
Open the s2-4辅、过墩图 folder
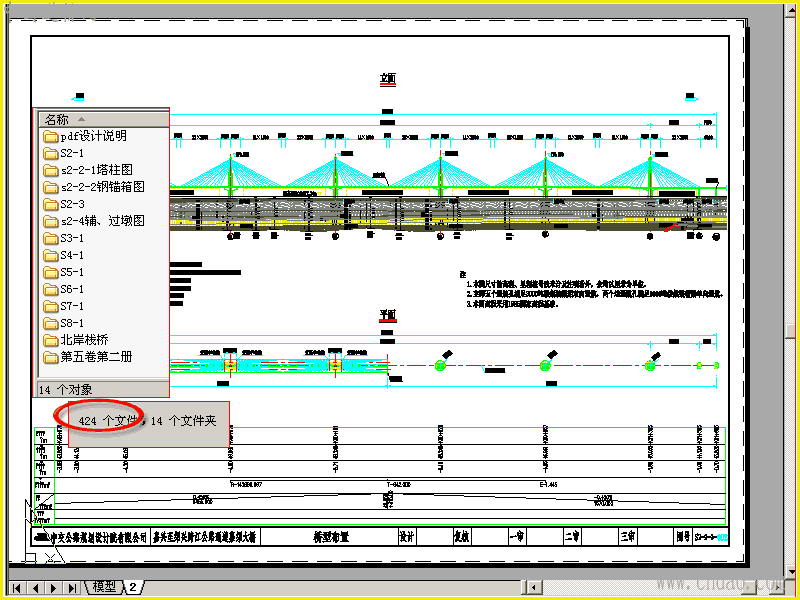[94, 221]
